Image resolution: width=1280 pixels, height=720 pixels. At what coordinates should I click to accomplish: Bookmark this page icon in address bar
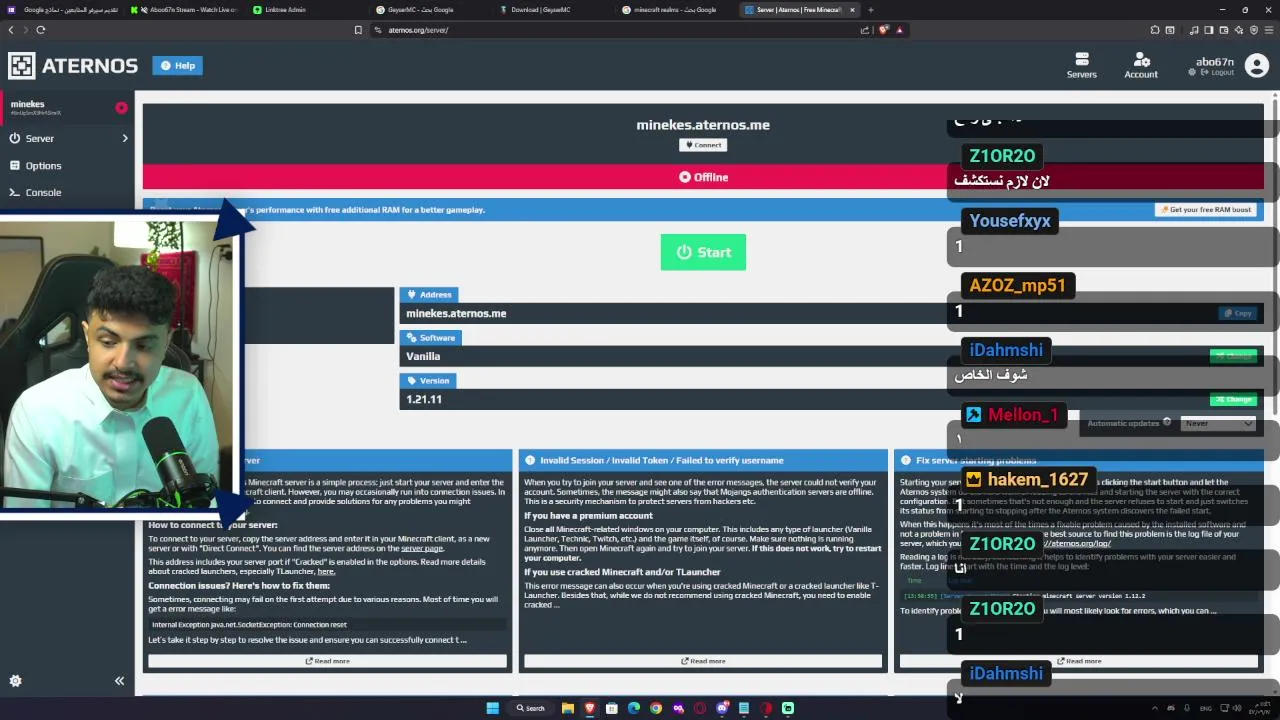coord(358,30)
